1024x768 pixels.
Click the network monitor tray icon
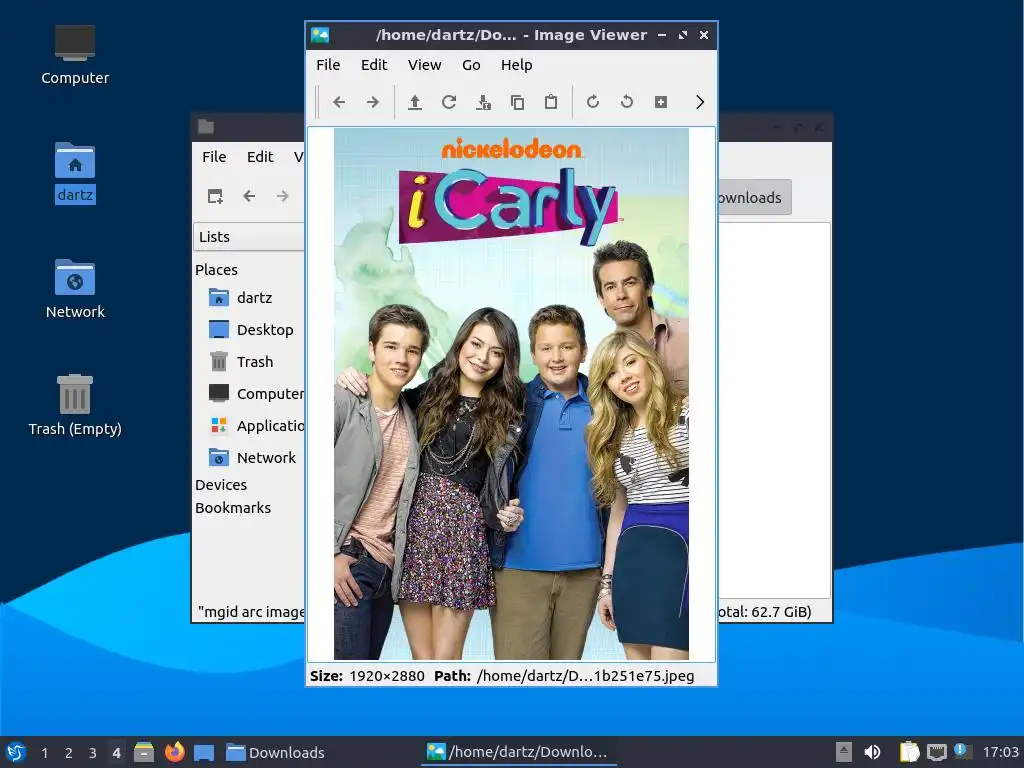pyautogui.click(x=936, y=752)
